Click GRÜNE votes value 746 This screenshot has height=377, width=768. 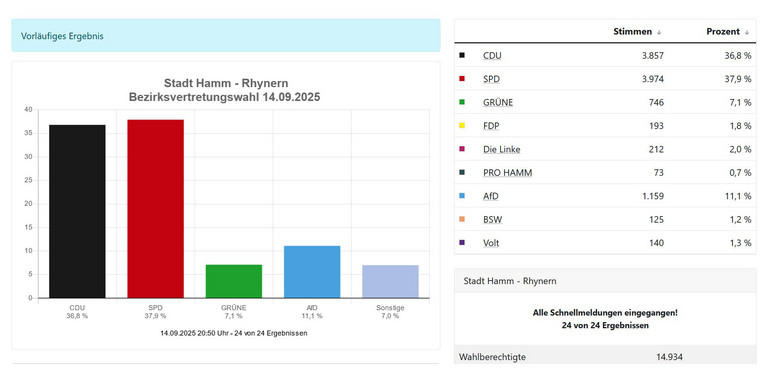coord(656,103)
